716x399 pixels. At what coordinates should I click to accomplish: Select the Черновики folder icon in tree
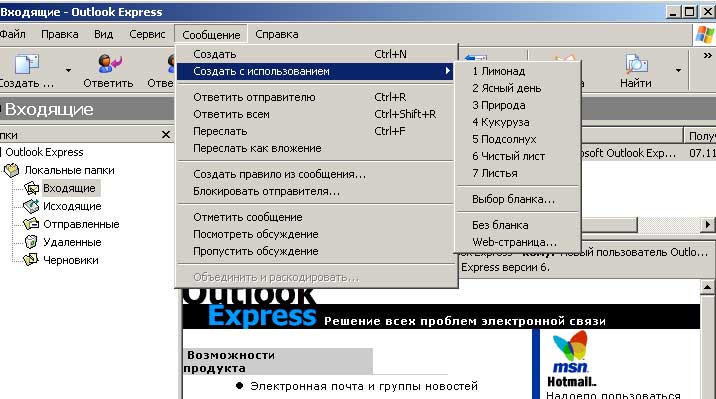31,260
